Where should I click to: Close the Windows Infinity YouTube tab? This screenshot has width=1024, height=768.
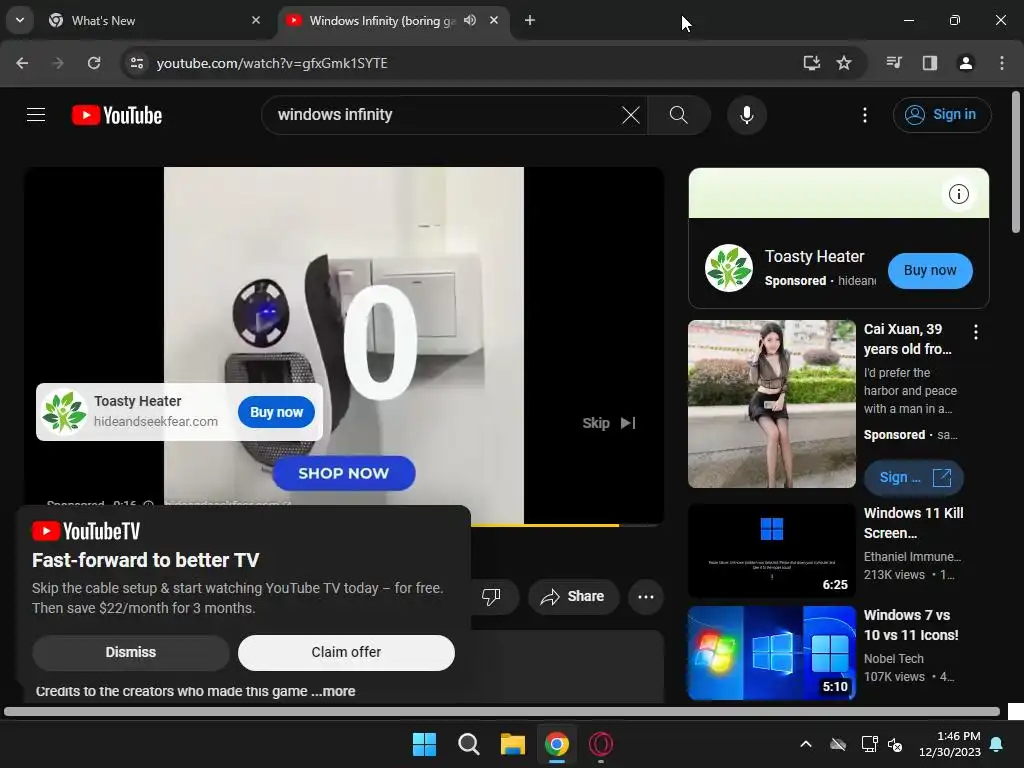point(494,20)
